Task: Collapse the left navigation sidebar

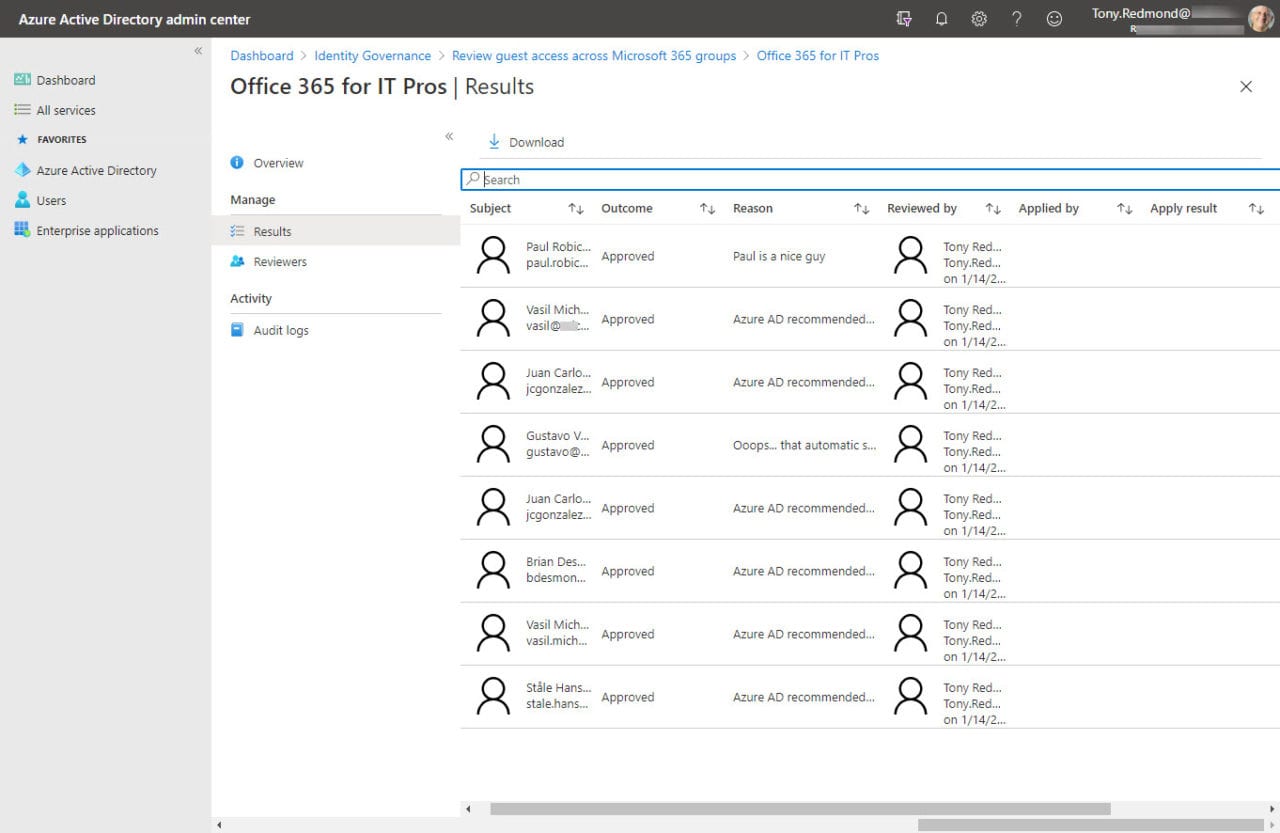Action: click(x=198, y=51)
